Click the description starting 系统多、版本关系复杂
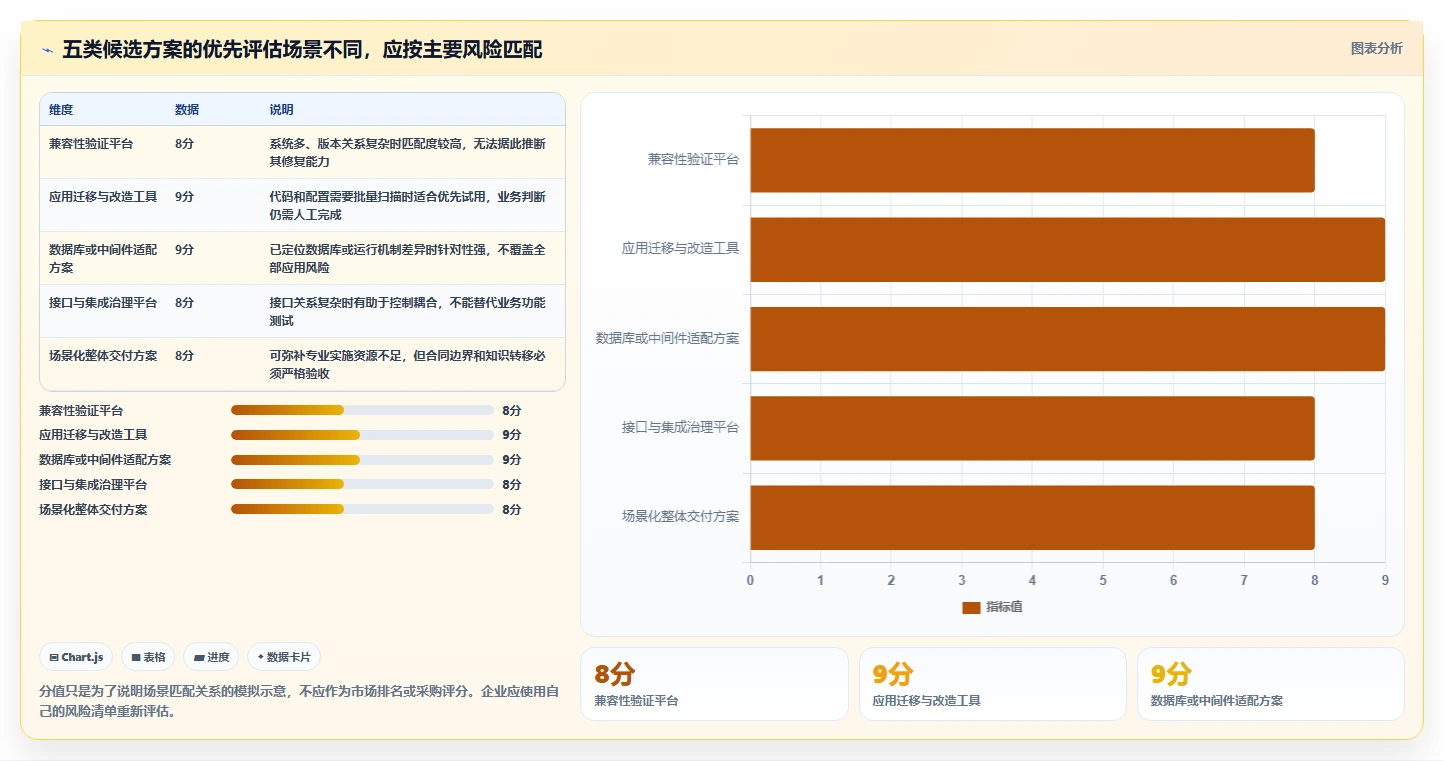 (x=408, y=153)
